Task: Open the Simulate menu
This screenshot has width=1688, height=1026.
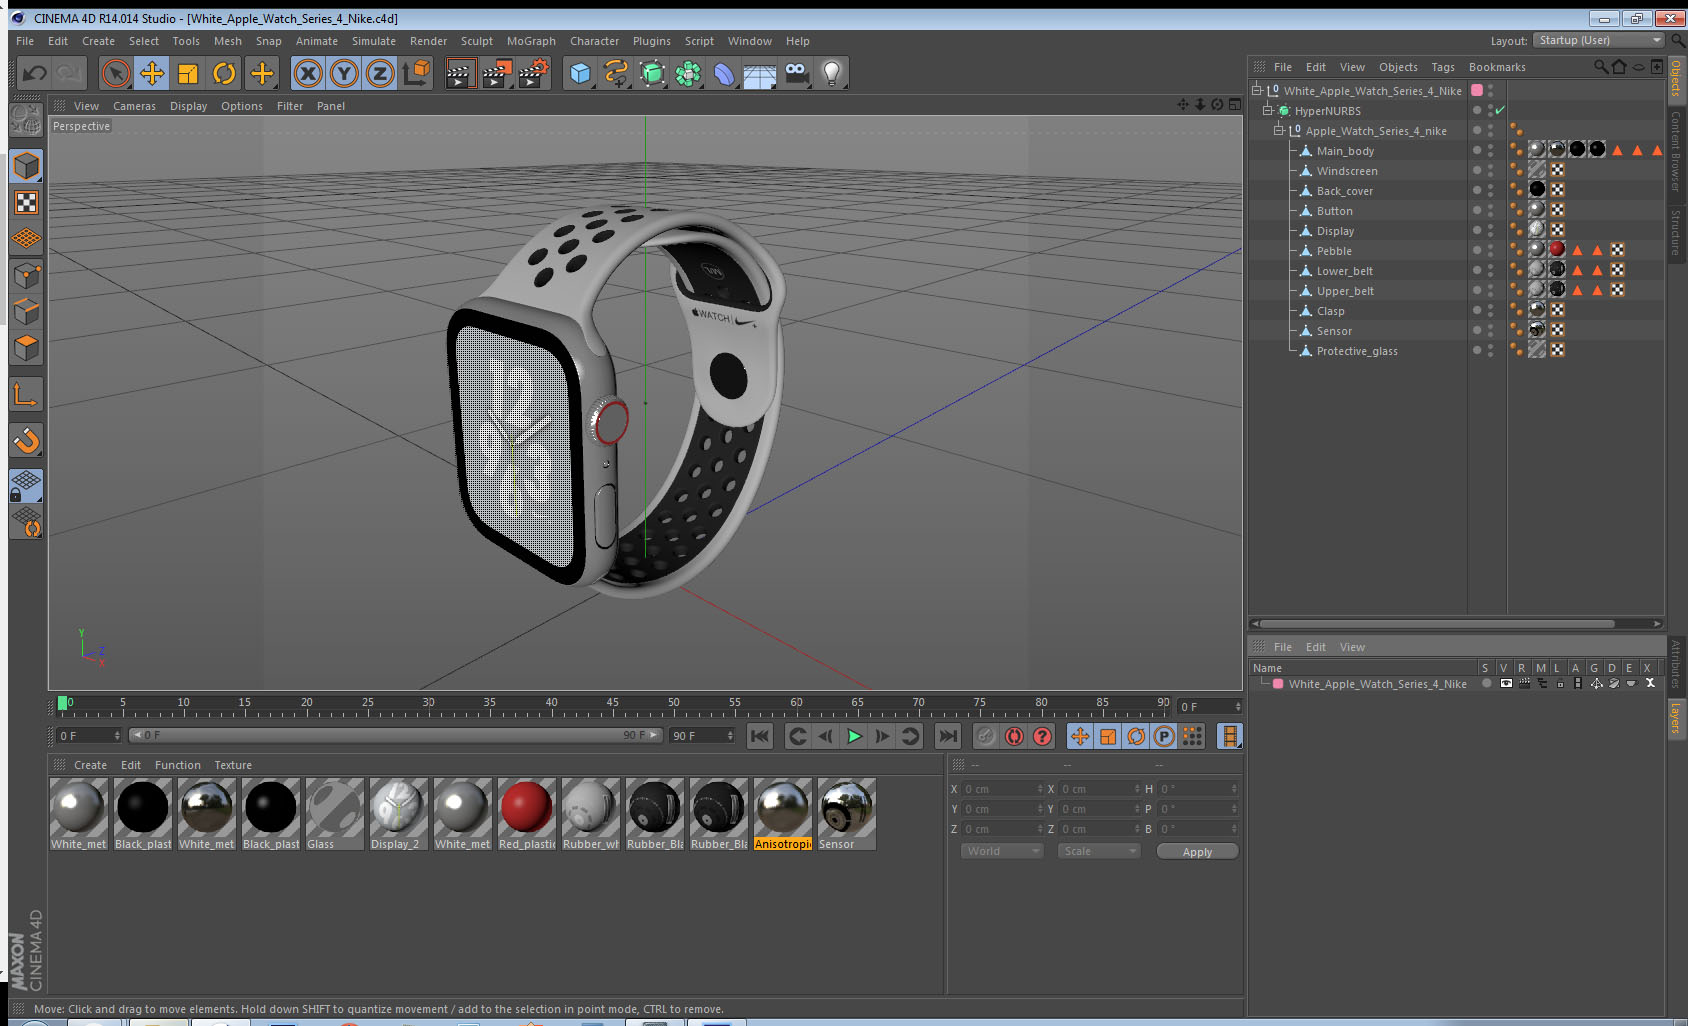Action: click(374, 41)
